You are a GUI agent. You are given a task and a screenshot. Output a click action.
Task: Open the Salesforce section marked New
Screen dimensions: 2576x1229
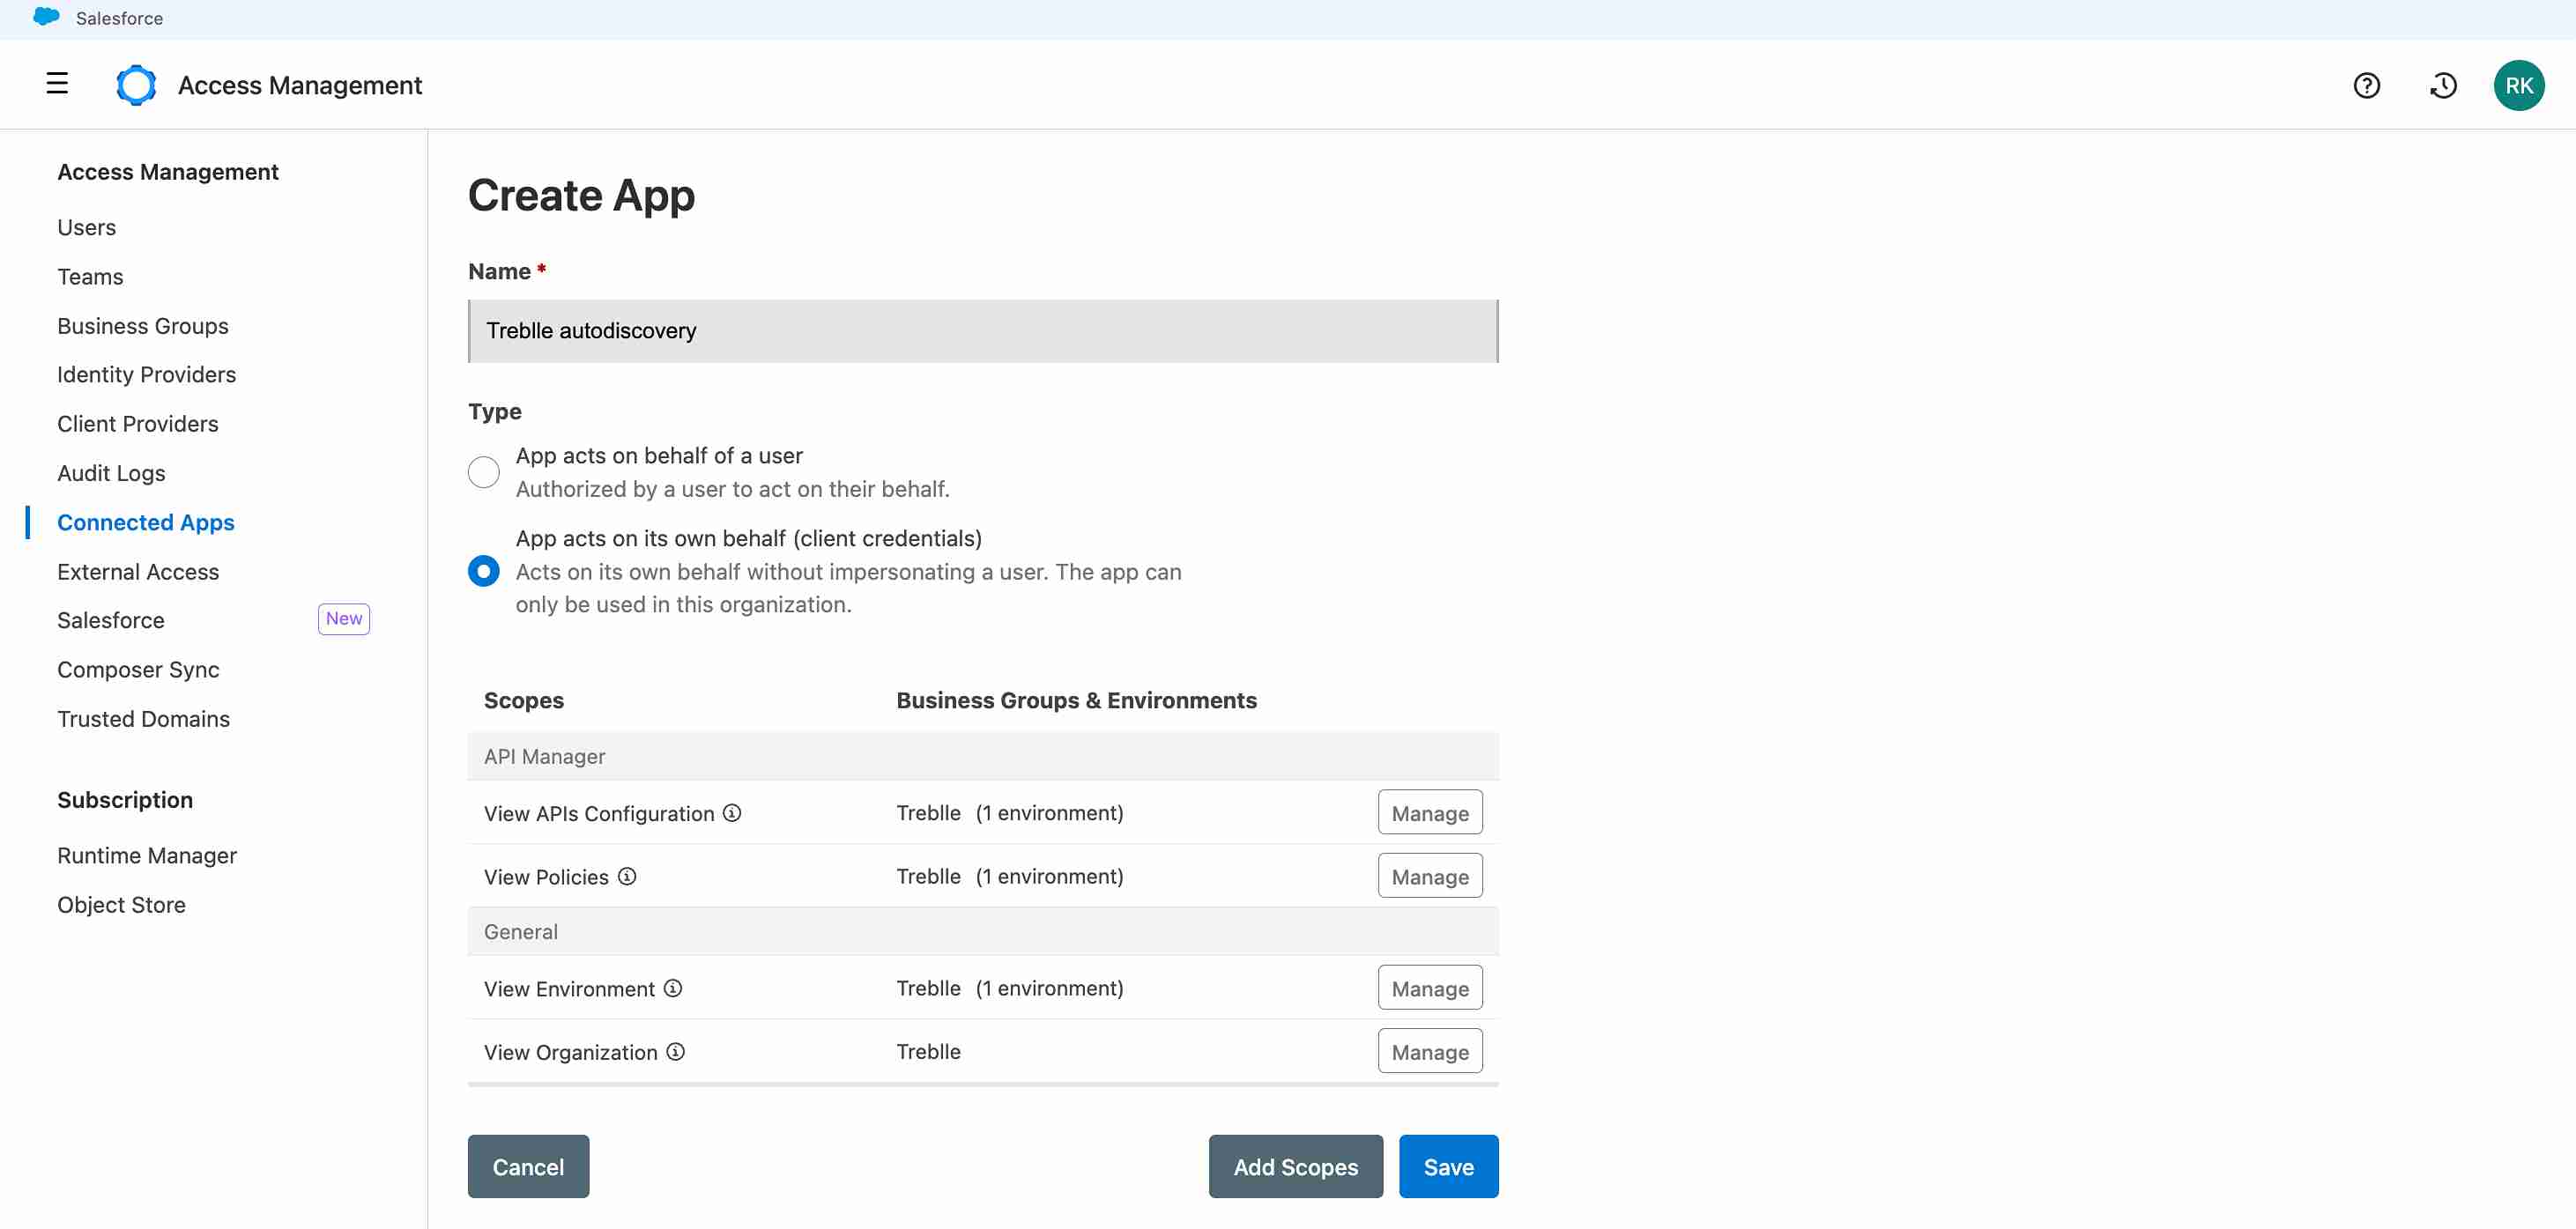(110, 620)
